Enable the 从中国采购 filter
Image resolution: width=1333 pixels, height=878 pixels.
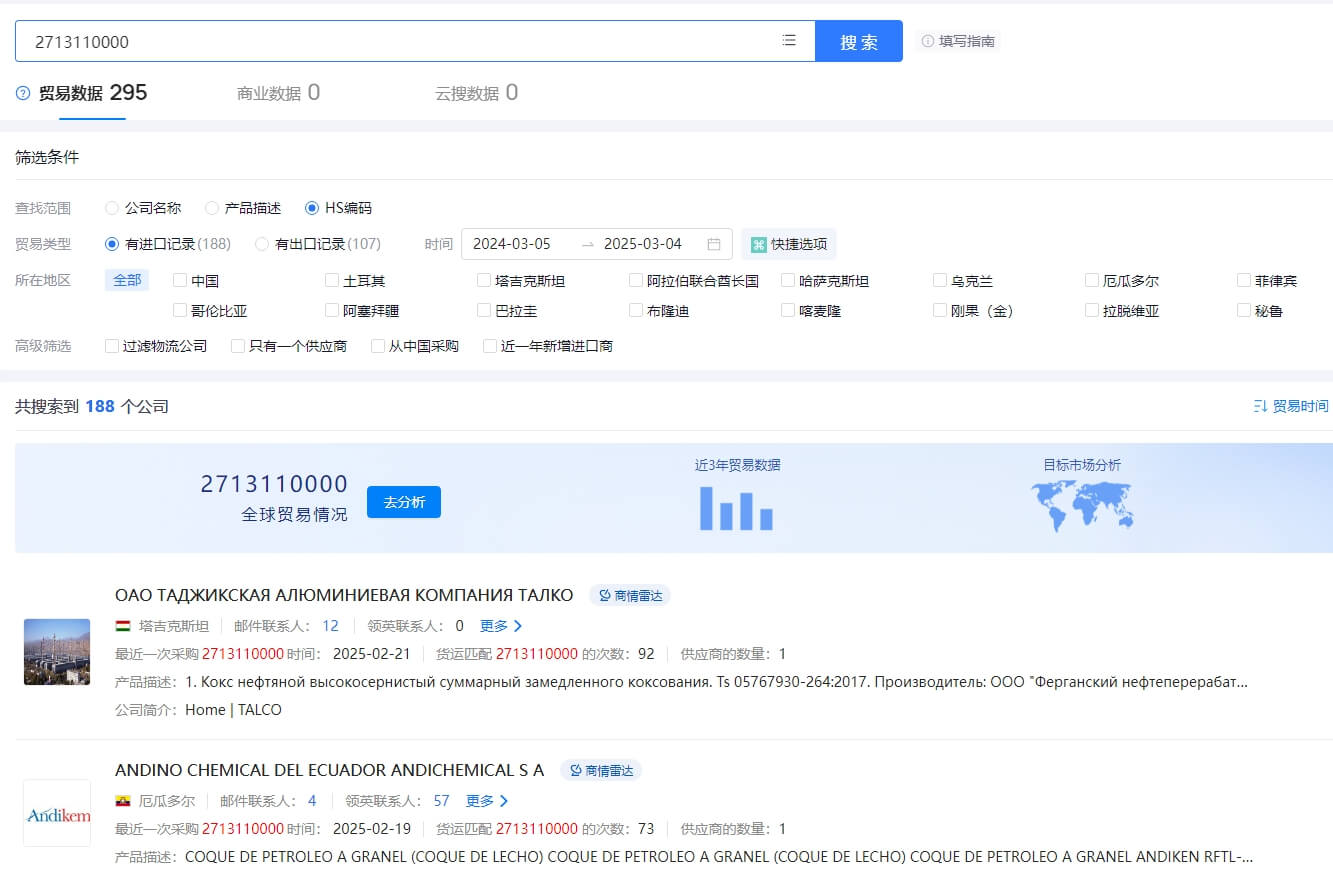coord(378,346)
